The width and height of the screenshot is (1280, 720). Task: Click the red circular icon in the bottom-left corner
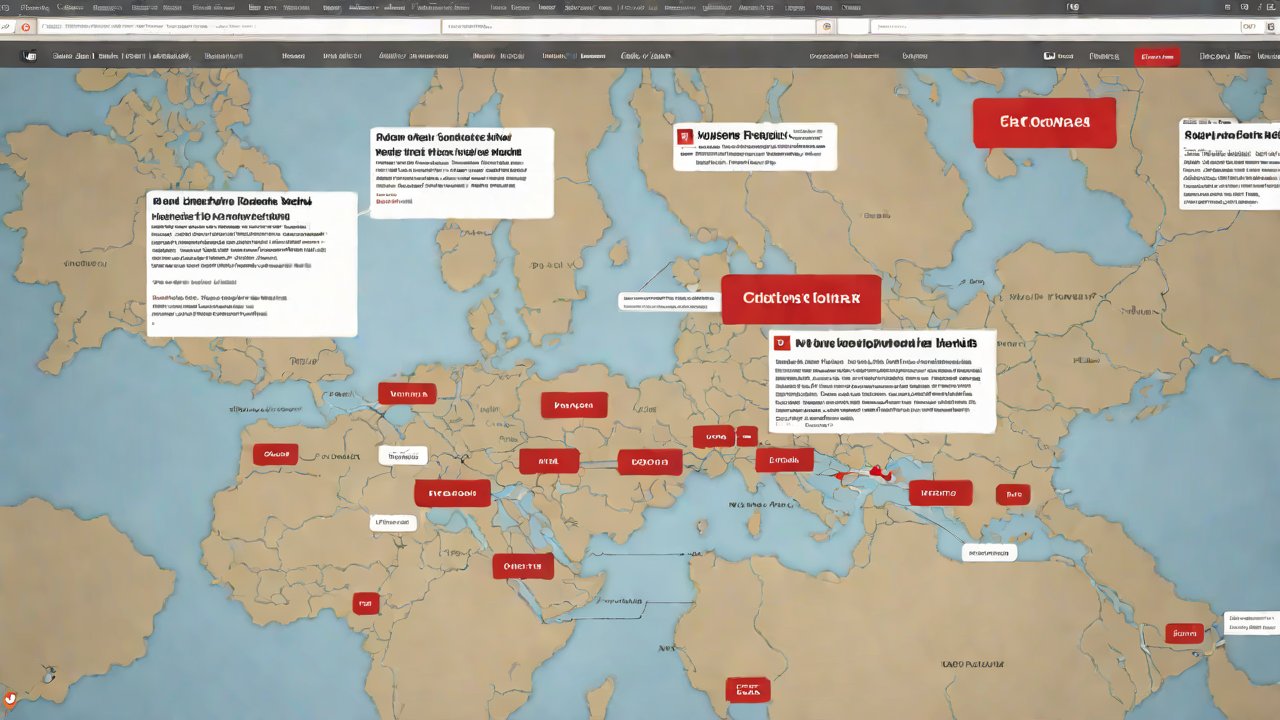pyautogui.click(x=10, y=699)
